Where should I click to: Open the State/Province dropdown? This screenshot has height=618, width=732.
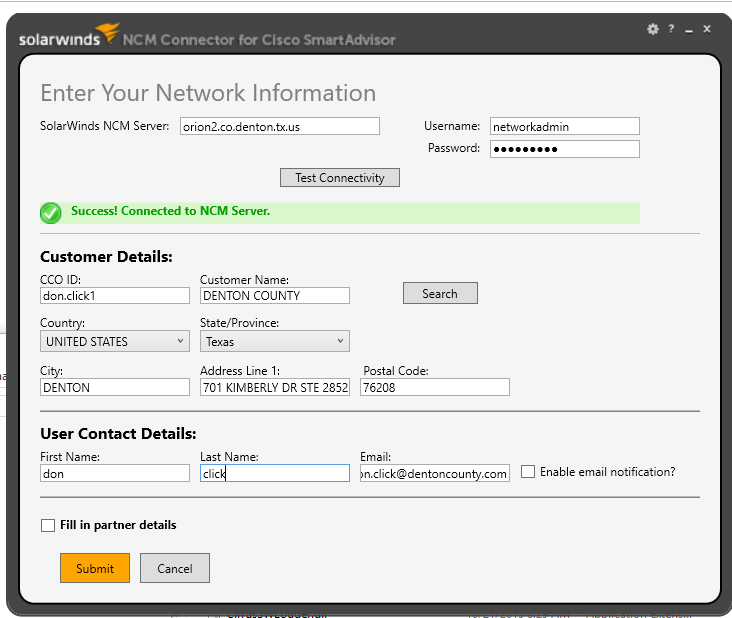coord(274,341)
